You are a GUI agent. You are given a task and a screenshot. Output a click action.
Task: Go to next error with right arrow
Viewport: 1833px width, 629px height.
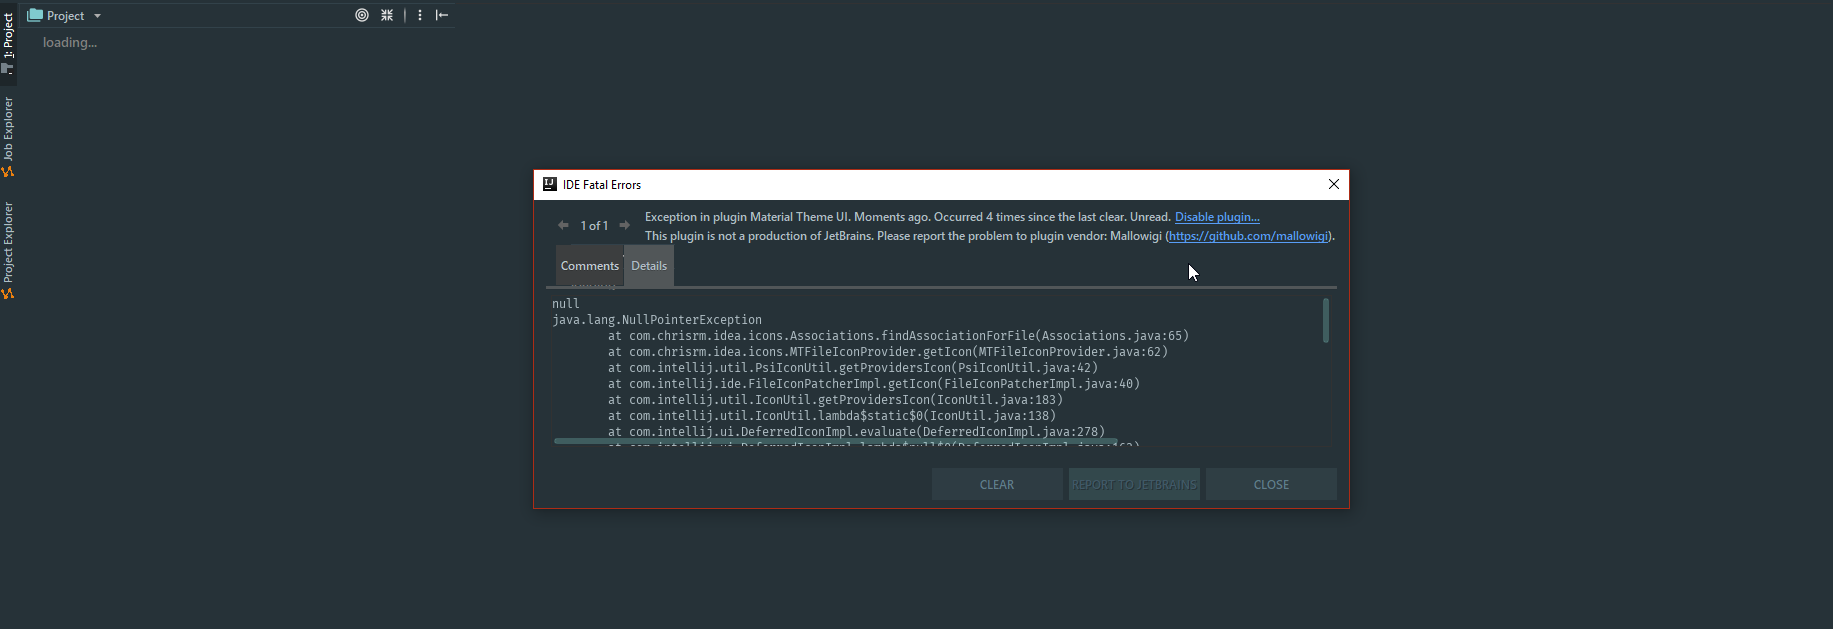coord(625,225)
